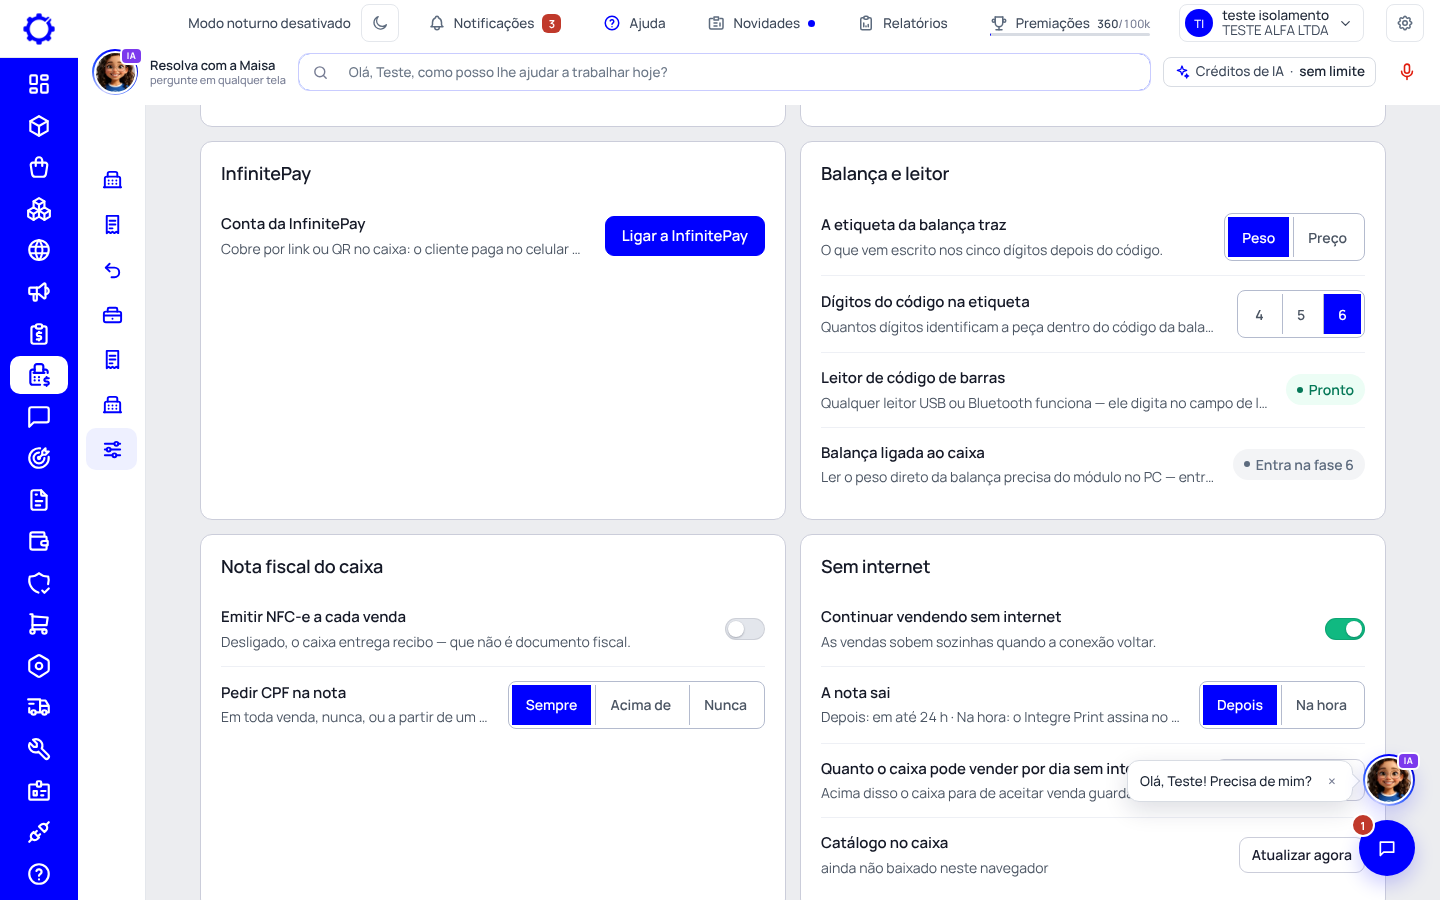Viewport: 1440px width, 900px height.
Task: Click the Créditos de IA sem limite button
Action: pos(1270,72)
